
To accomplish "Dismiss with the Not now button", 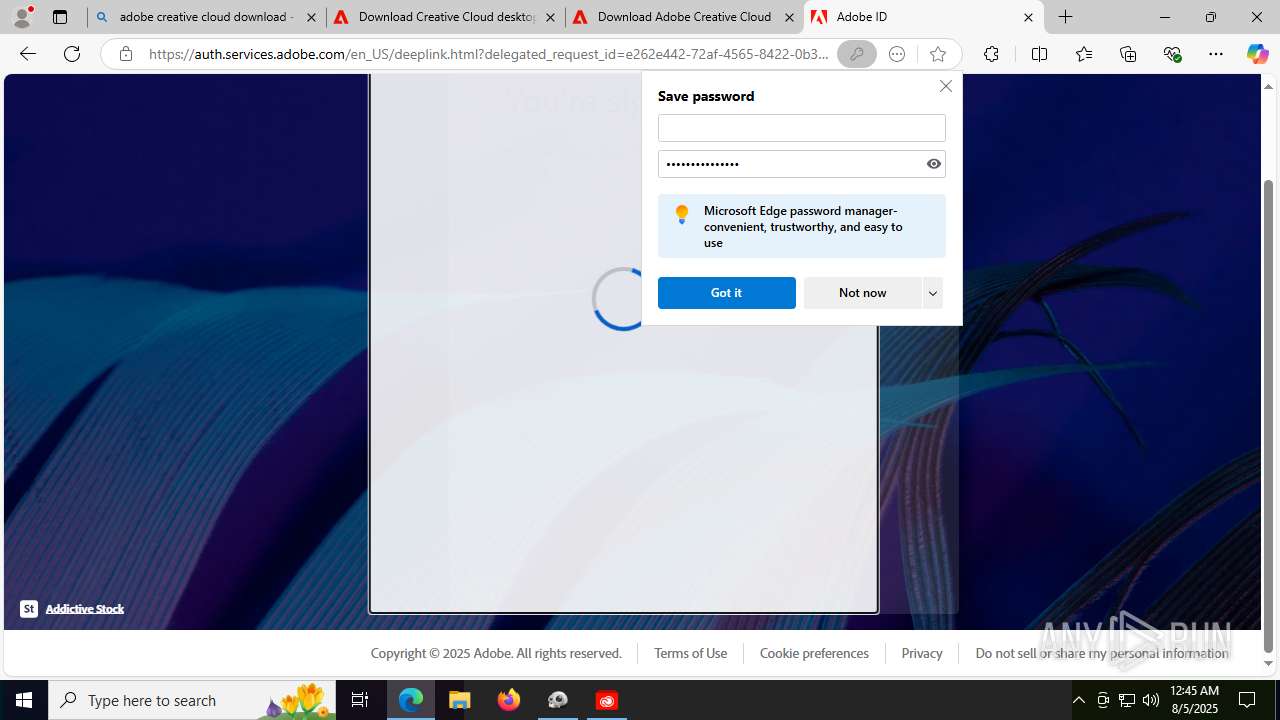I will pos(862,293).
